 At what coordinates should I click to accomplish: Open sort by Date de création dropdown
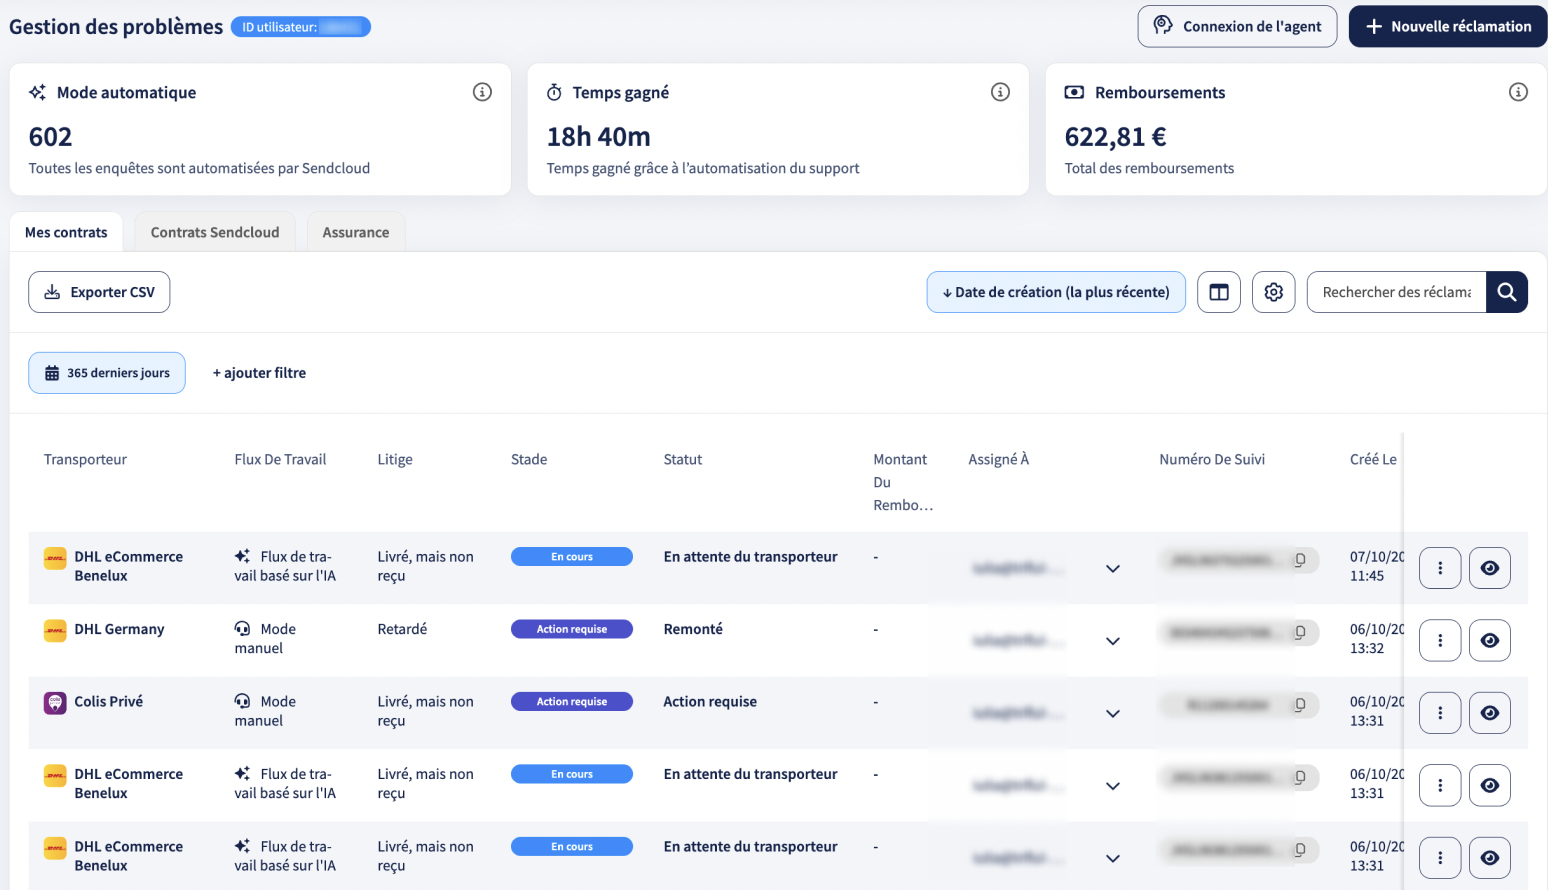pyautogui.click(x=1056, y=292)
